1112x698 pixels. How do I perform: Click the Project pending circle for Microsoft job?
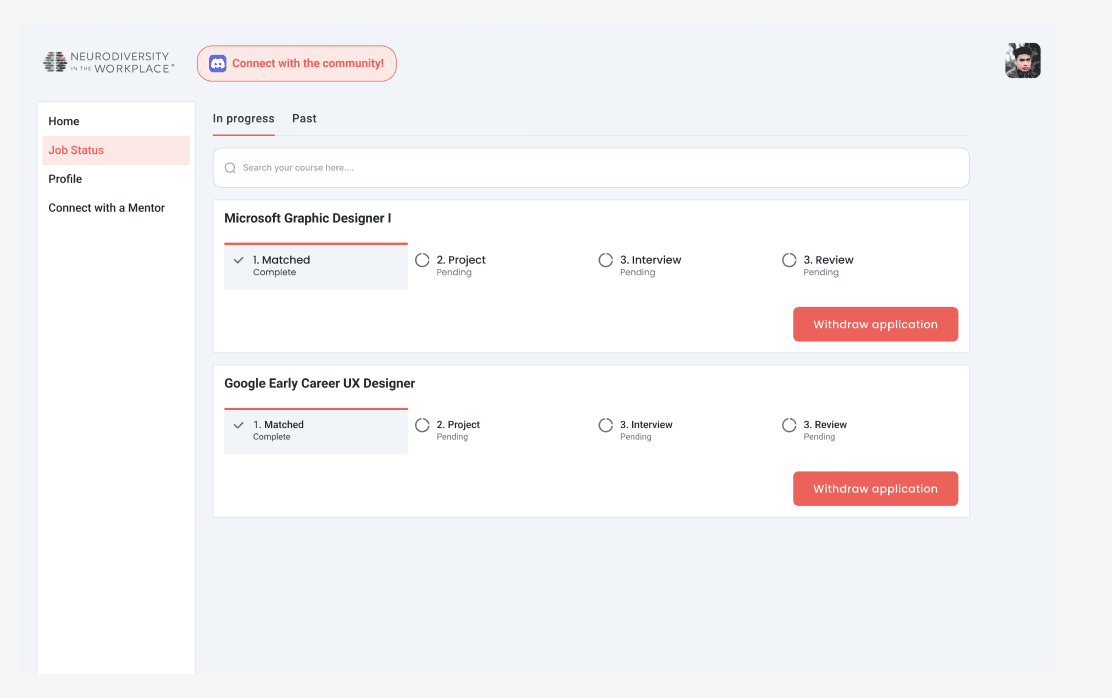tap(423, 260)
